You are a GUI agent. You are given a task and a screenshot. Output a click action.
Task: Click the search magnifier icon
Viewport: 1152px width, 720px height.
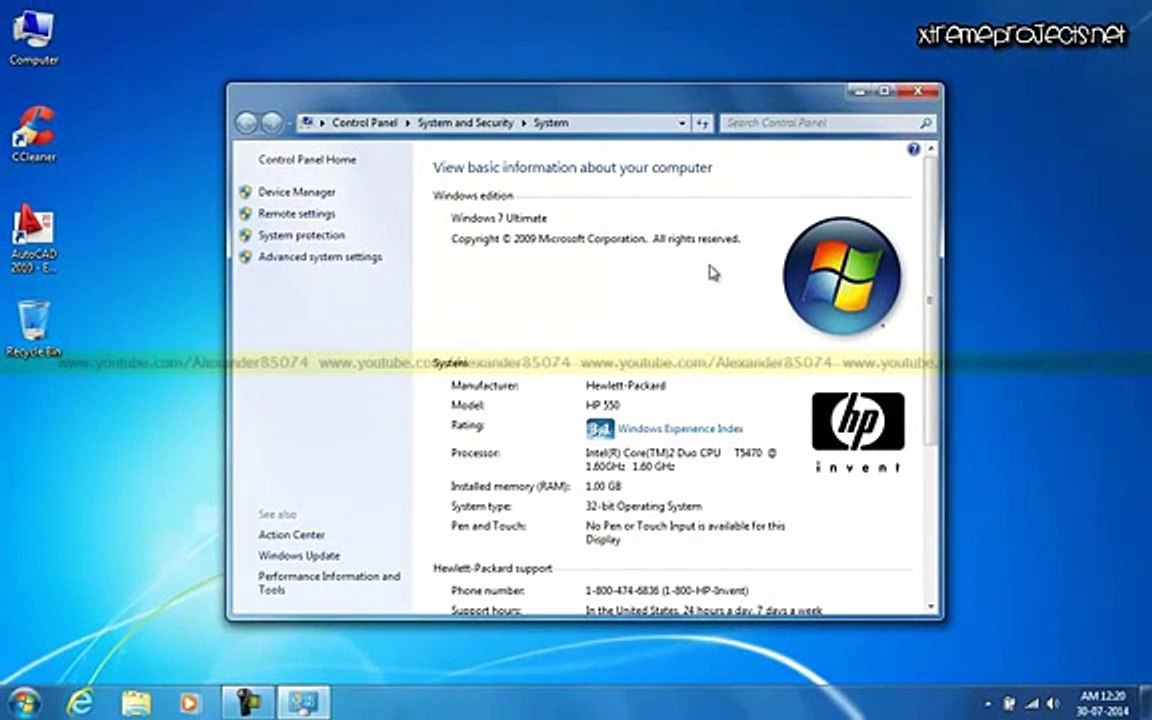point(925,123)
